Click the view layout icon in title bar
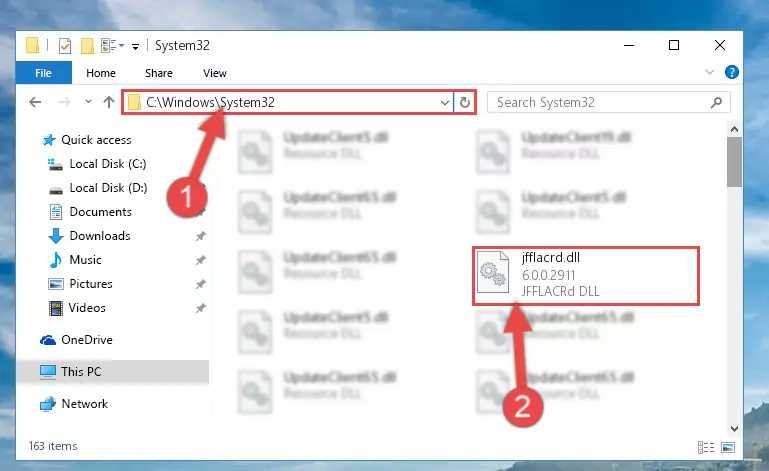The image size is (769, 471). point(112,46)
